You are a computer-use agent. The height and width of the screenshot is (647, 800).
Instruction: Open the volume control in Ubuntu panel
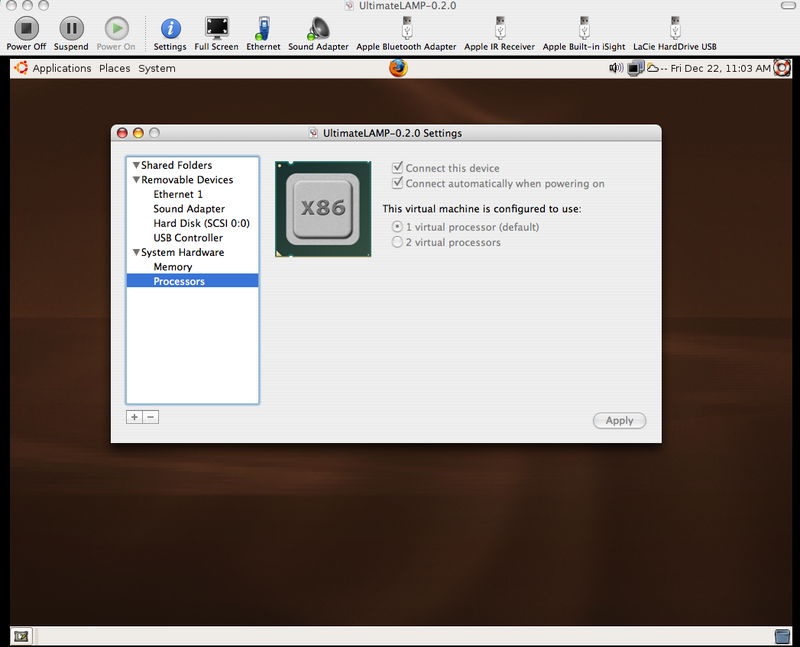click(x=616, y=68)
